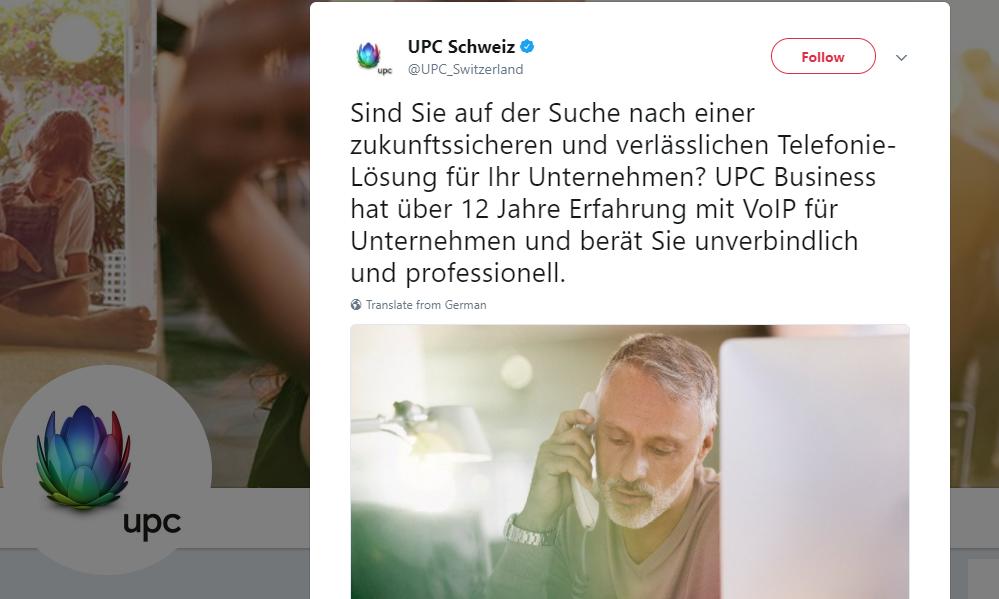
Task: Translate the tweet from German
Action: tap(426, 305)
